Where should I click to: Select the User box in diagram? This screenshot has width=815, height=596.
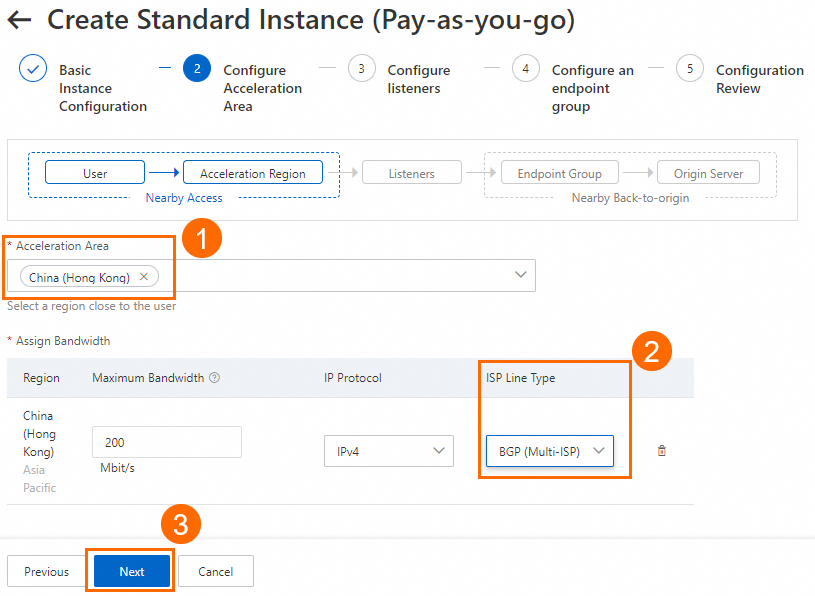[x=95, y=173]
